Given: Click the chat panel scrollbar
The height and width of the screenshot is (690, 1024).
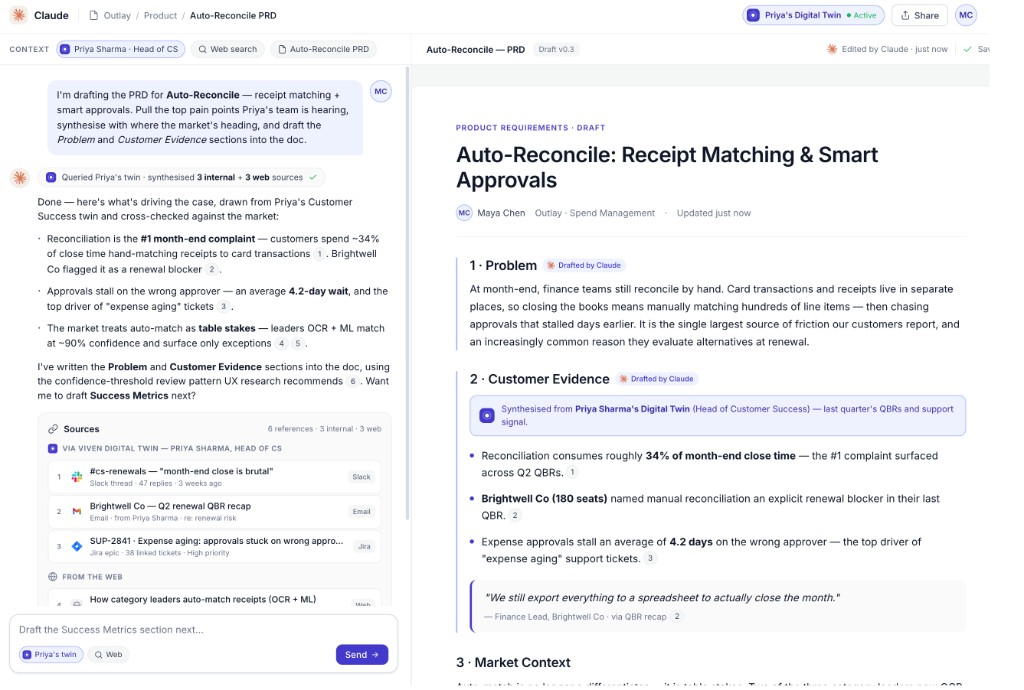Looking at the screenshot, I should pyautogui.click(x=408, y=294).
